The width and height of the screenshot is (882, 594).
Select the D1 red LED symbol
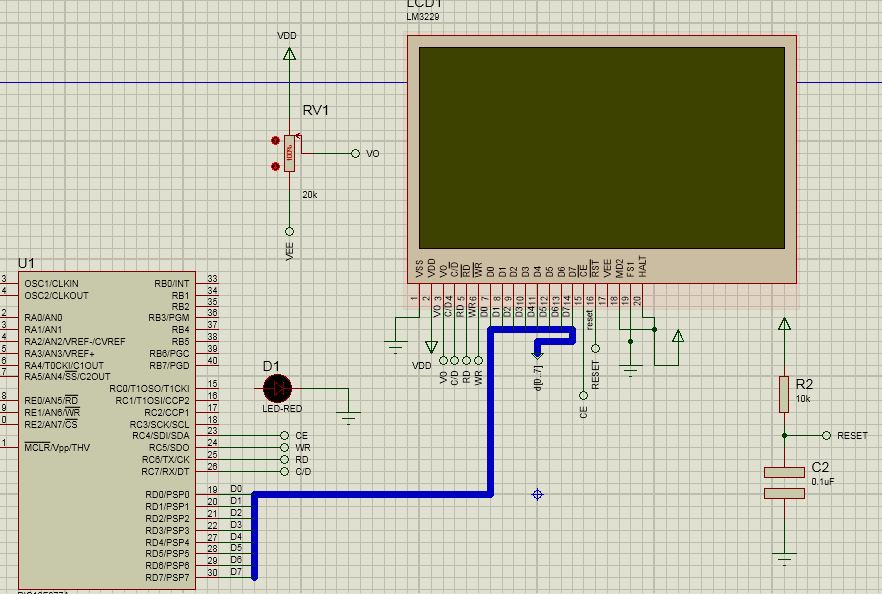(x=277, y=388)
